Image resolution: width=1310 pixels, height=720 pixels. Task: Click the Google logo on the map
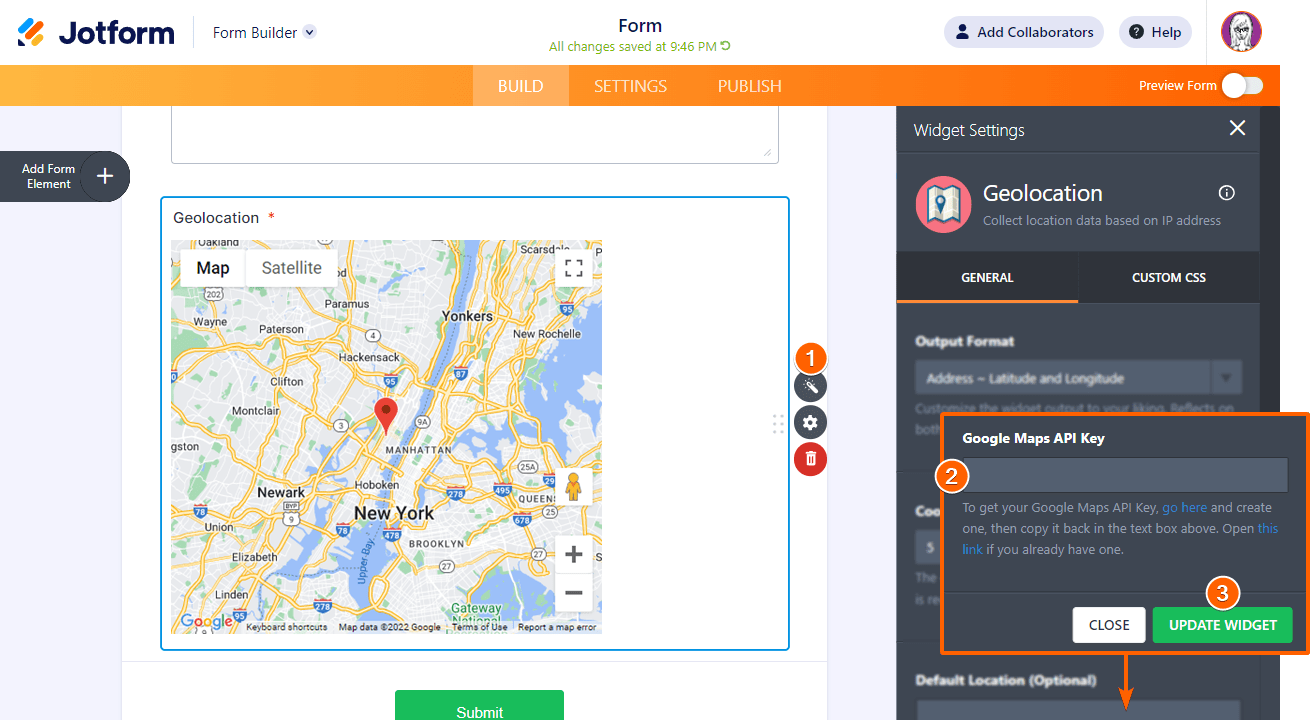tap(206, 622)
